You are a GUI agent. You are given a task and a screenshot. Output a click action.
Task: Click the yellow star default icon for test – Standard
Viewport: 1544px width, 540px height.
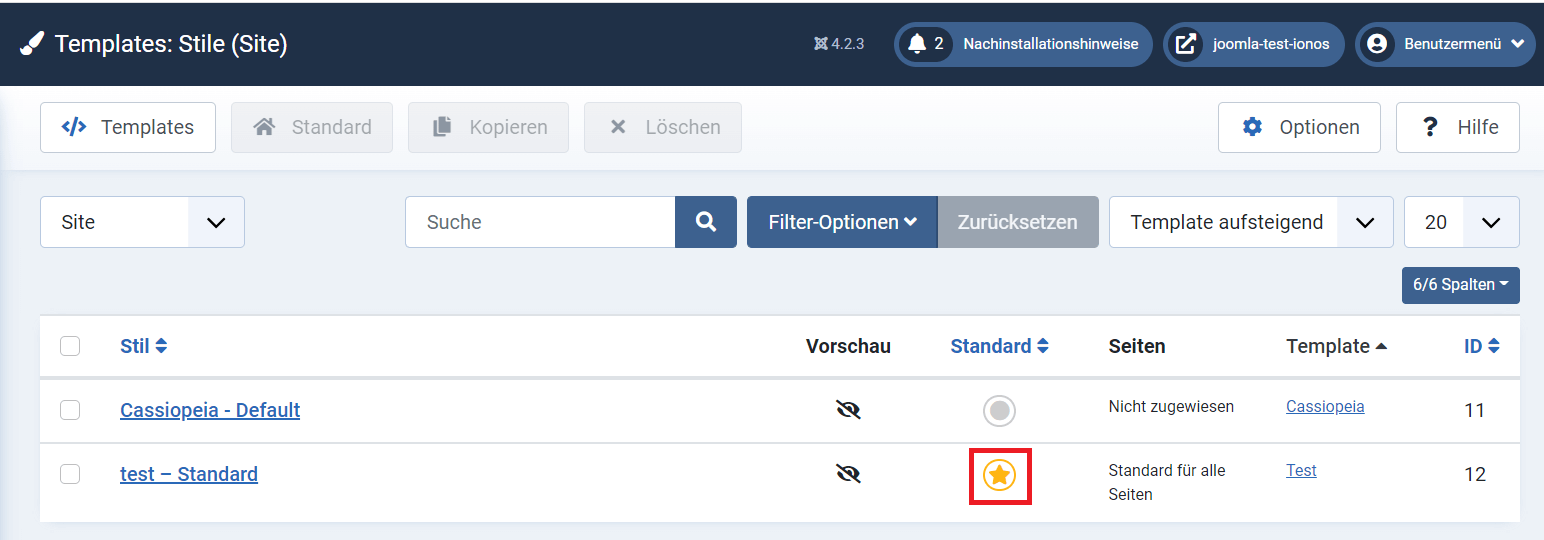click(x=999, y=475)
